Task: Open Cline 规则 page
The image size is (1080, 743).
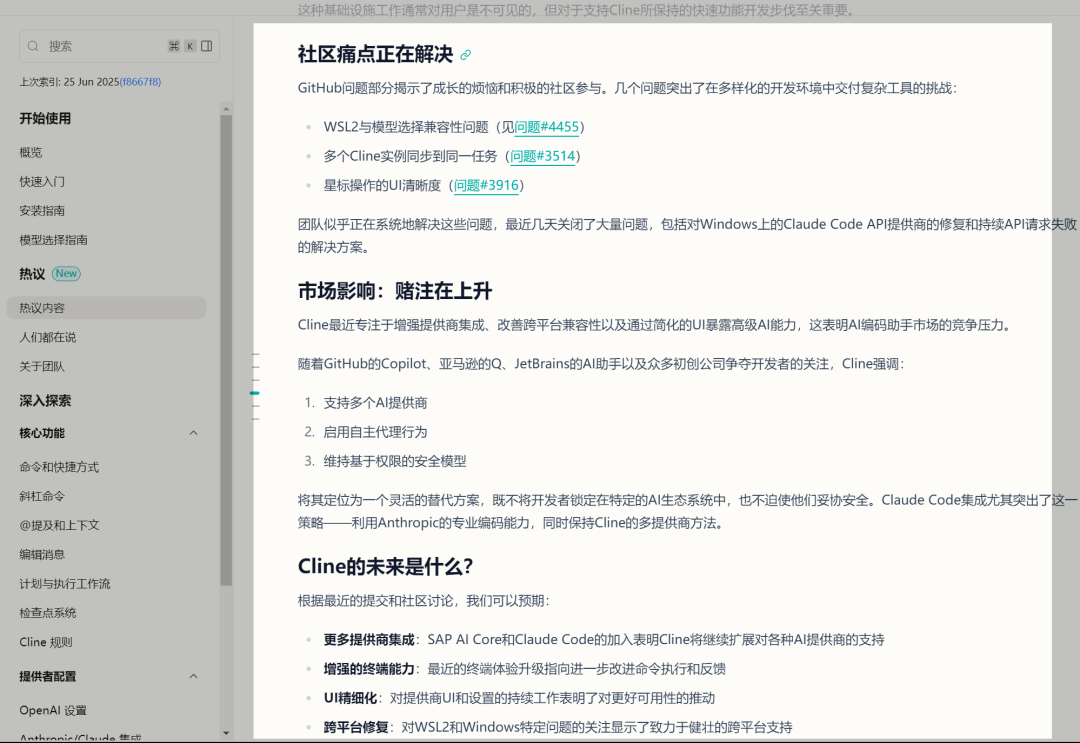Action: 45,642
